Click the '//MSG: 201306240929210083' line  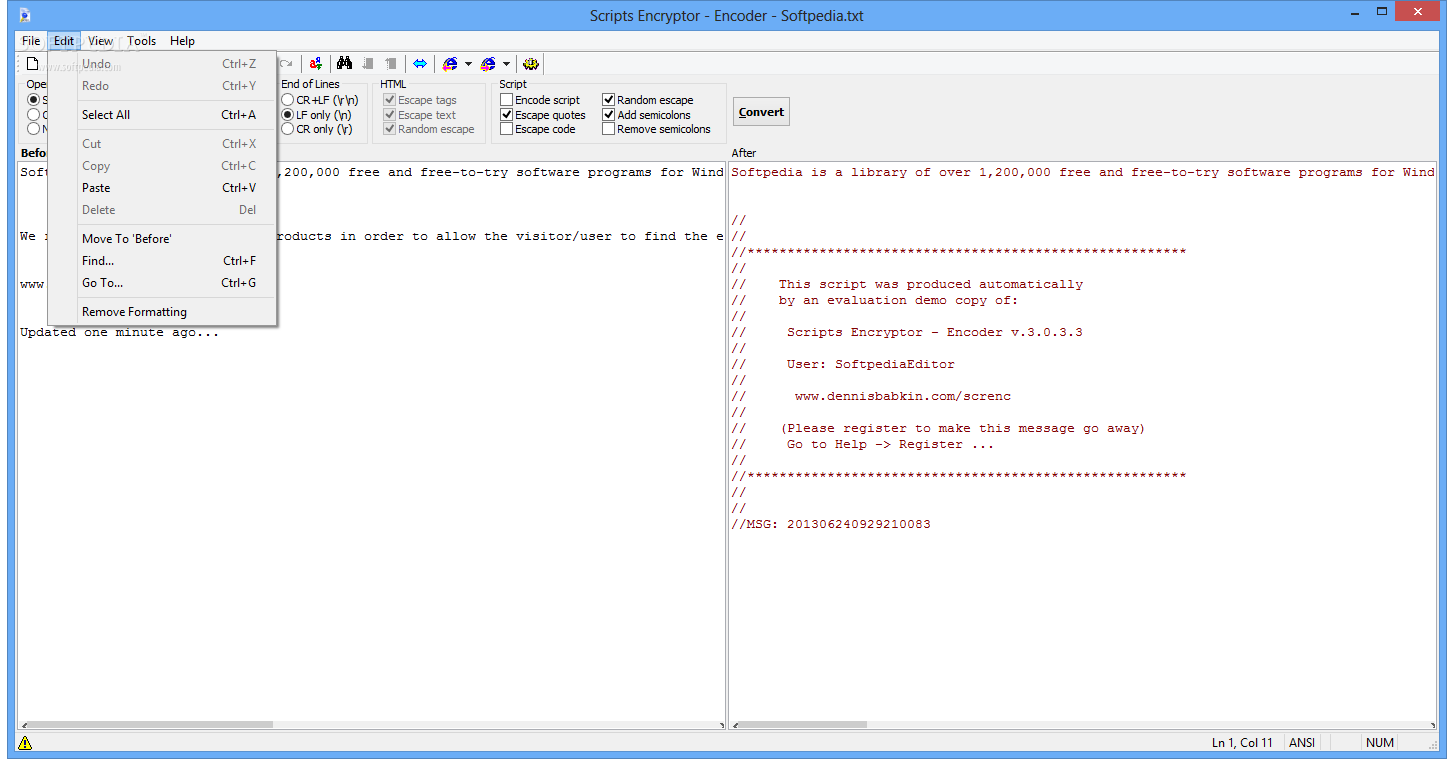(x=831, y=524)
